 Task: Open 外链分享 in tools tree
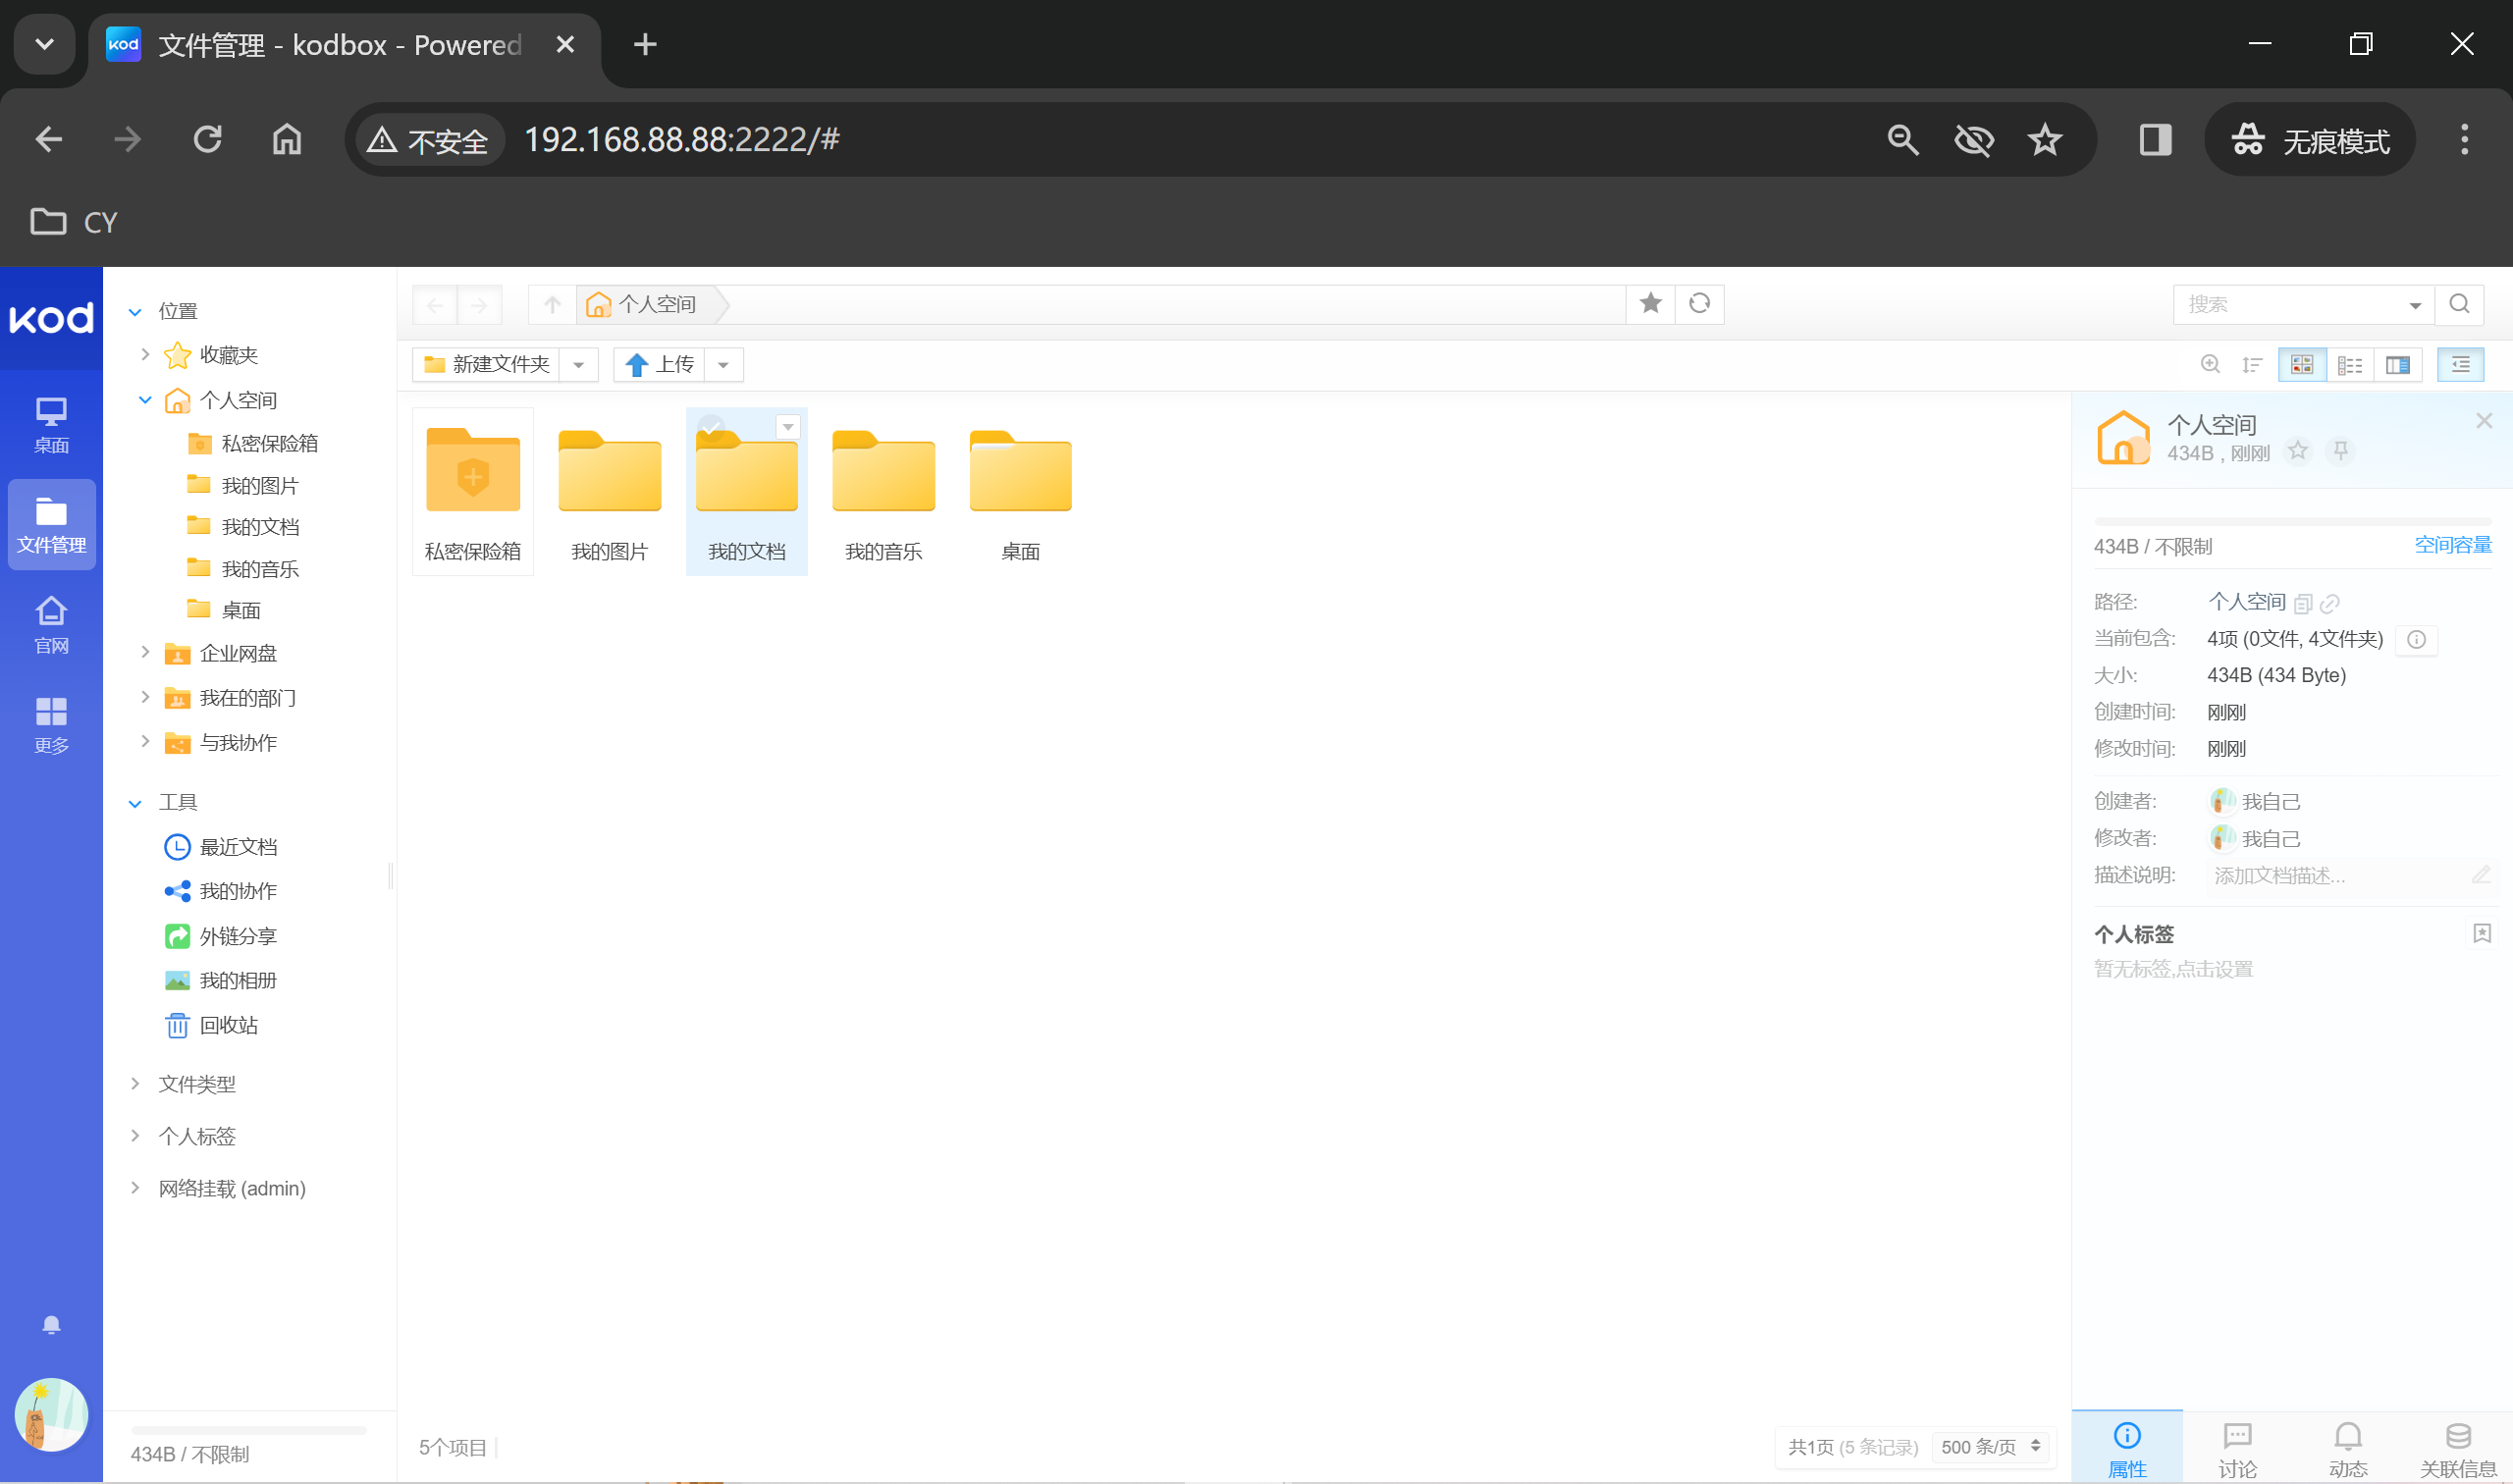[220, 936]
